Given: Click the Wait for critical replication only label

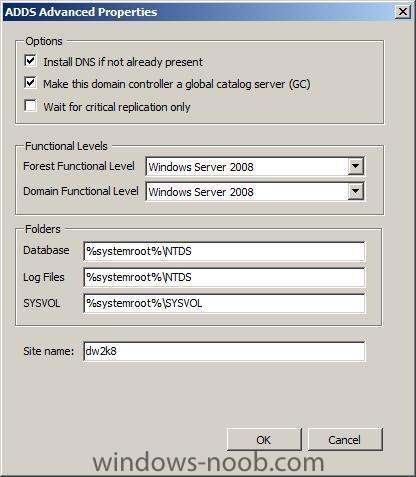Looking at the screenshot, I should [x=117, y=107].
